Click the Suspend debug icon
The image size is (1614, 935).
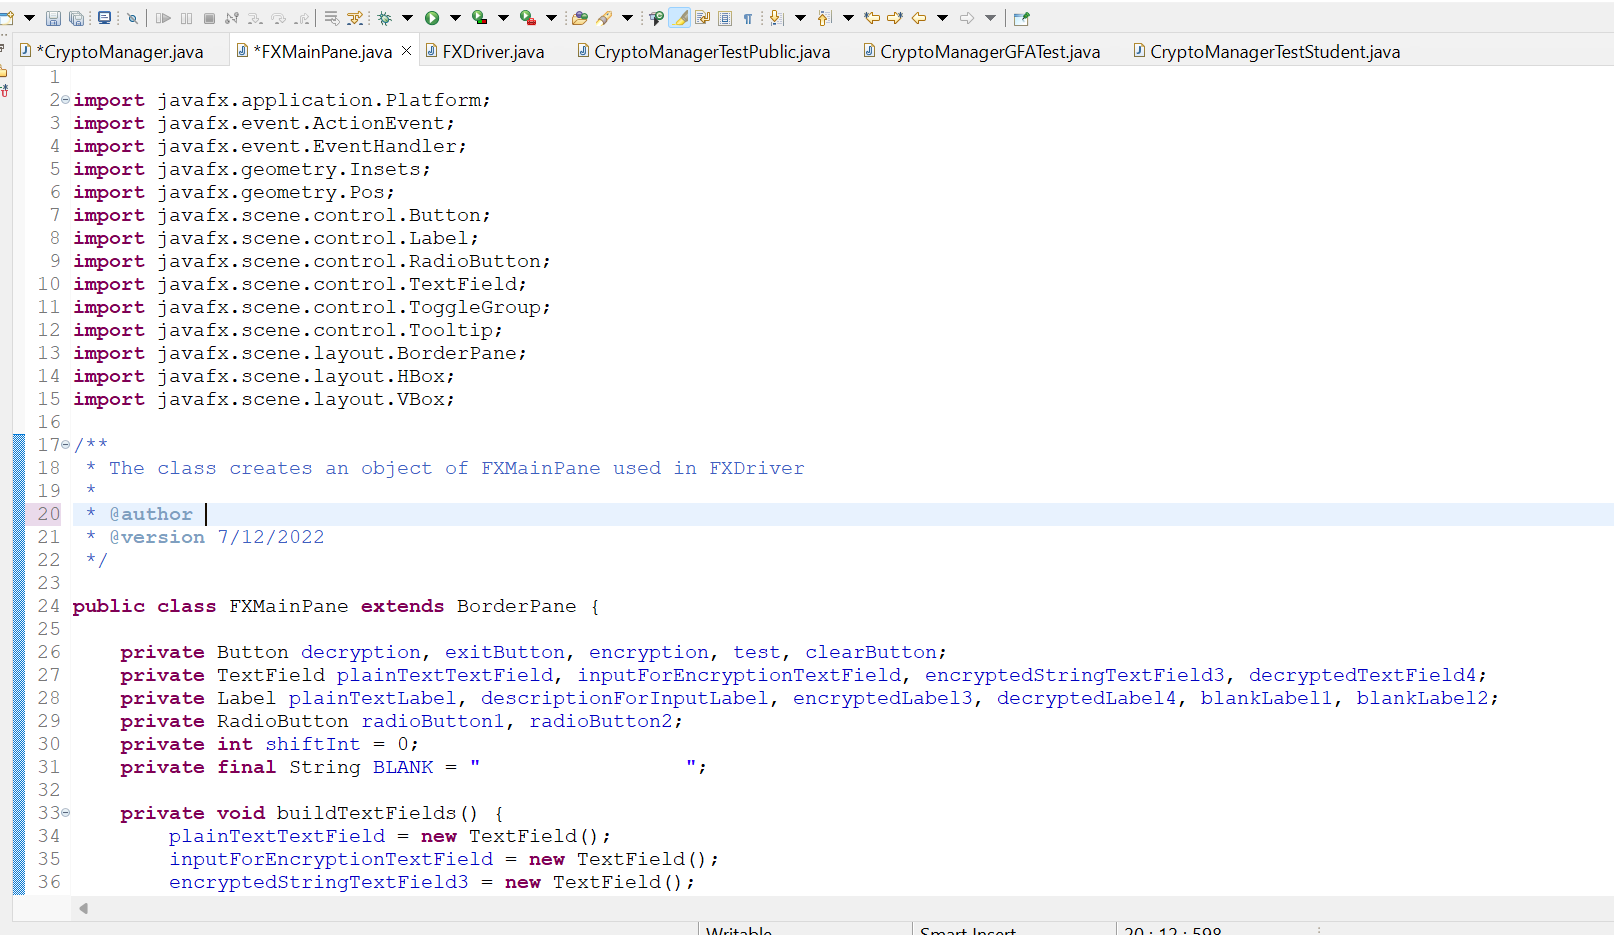click(x=186, y=18)
